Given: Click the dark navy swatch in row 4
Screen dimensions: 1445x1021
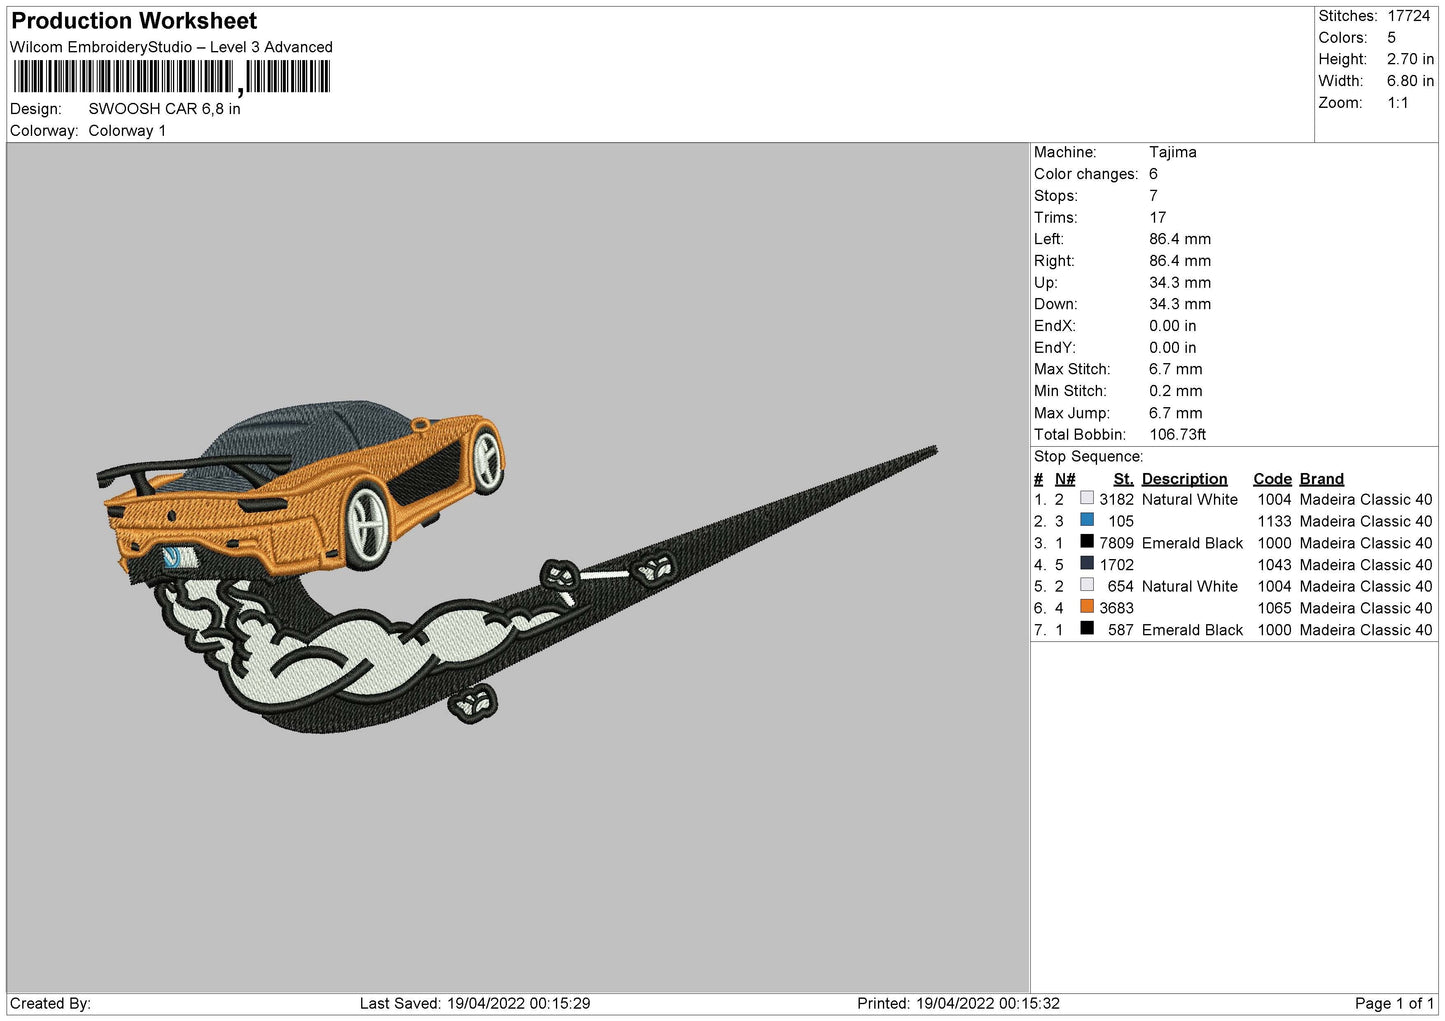Looking at the screenshot, I should coord(1087,563).
